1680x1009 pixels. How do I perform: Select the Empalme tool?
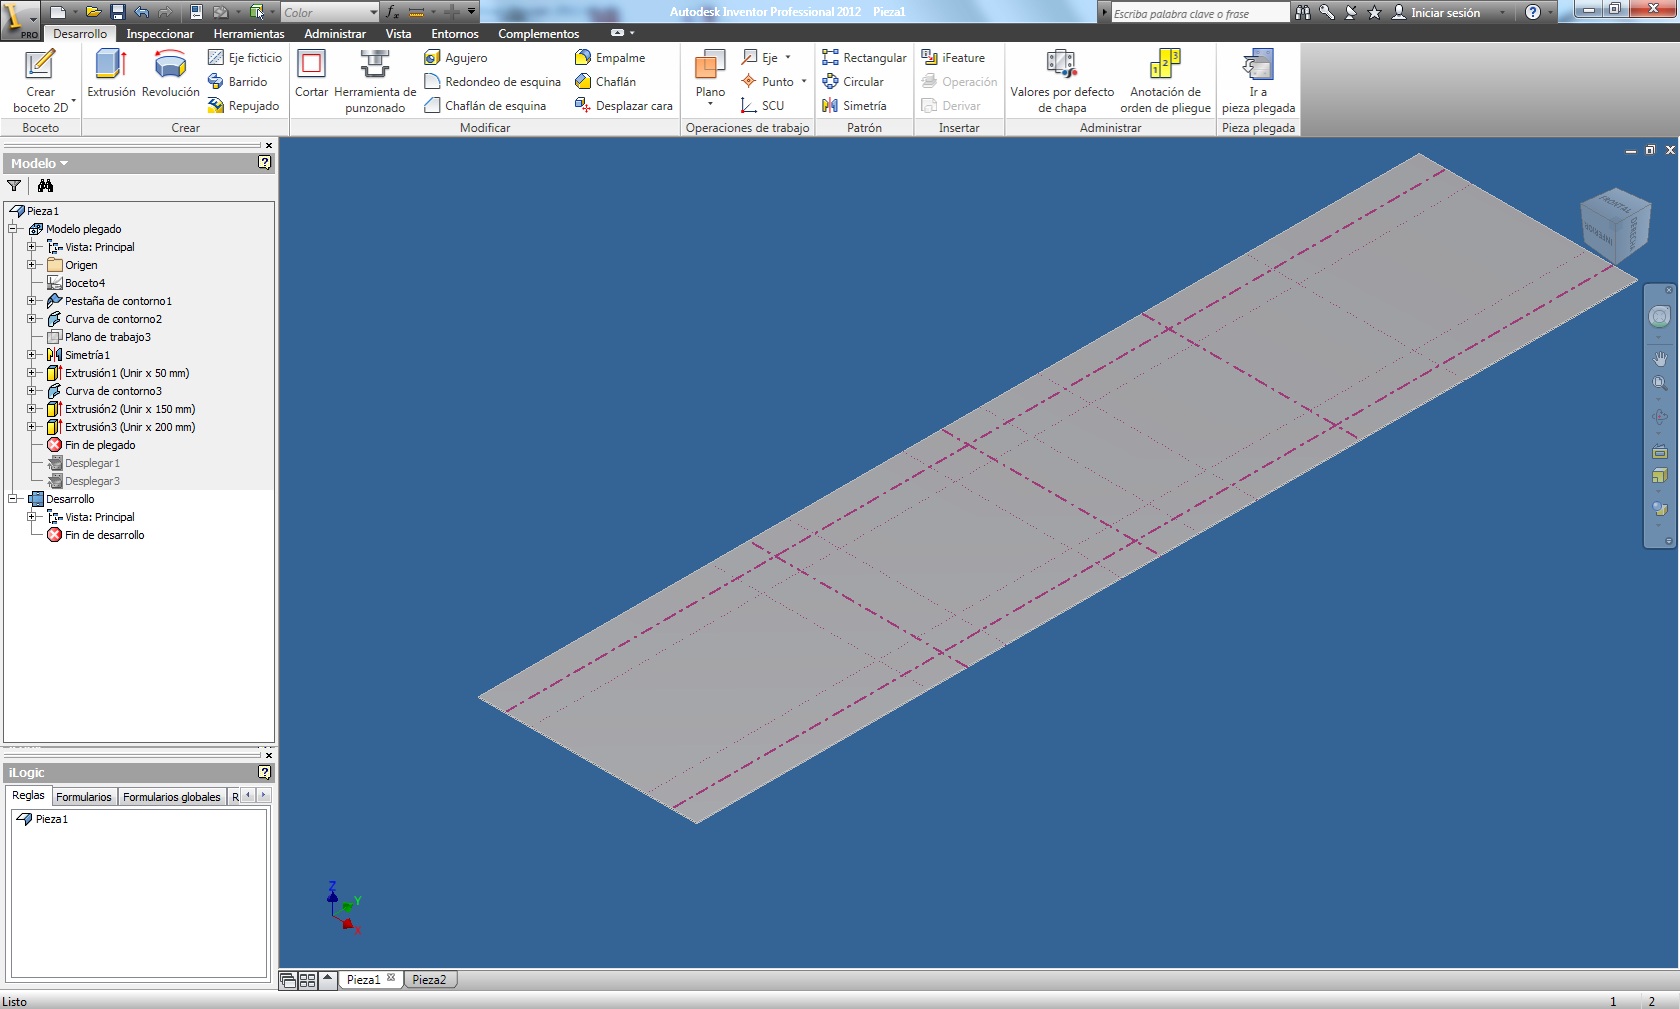[610, 58]
